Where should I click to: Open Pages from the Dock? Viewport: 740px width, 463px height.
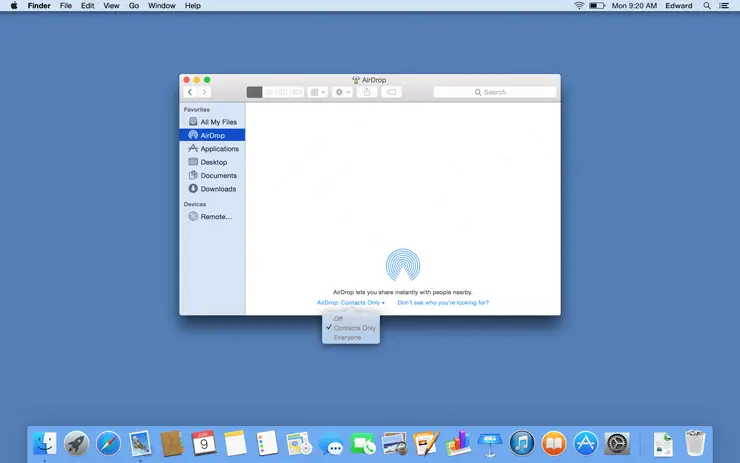click(426, 443)
